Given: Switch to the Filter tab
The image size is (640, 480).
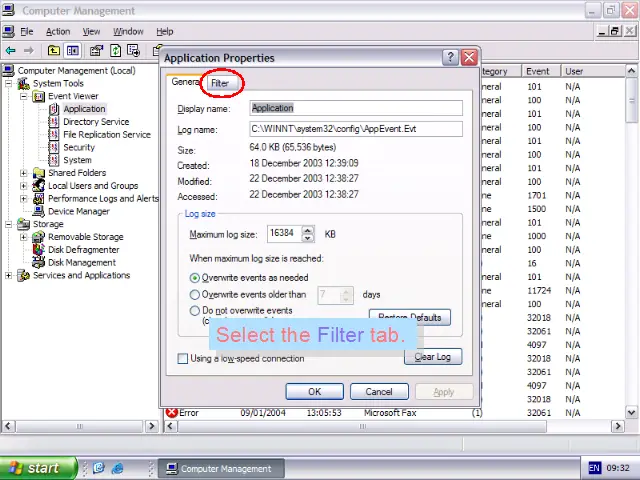Looking at the screenshot, I should tap(220, 83).
